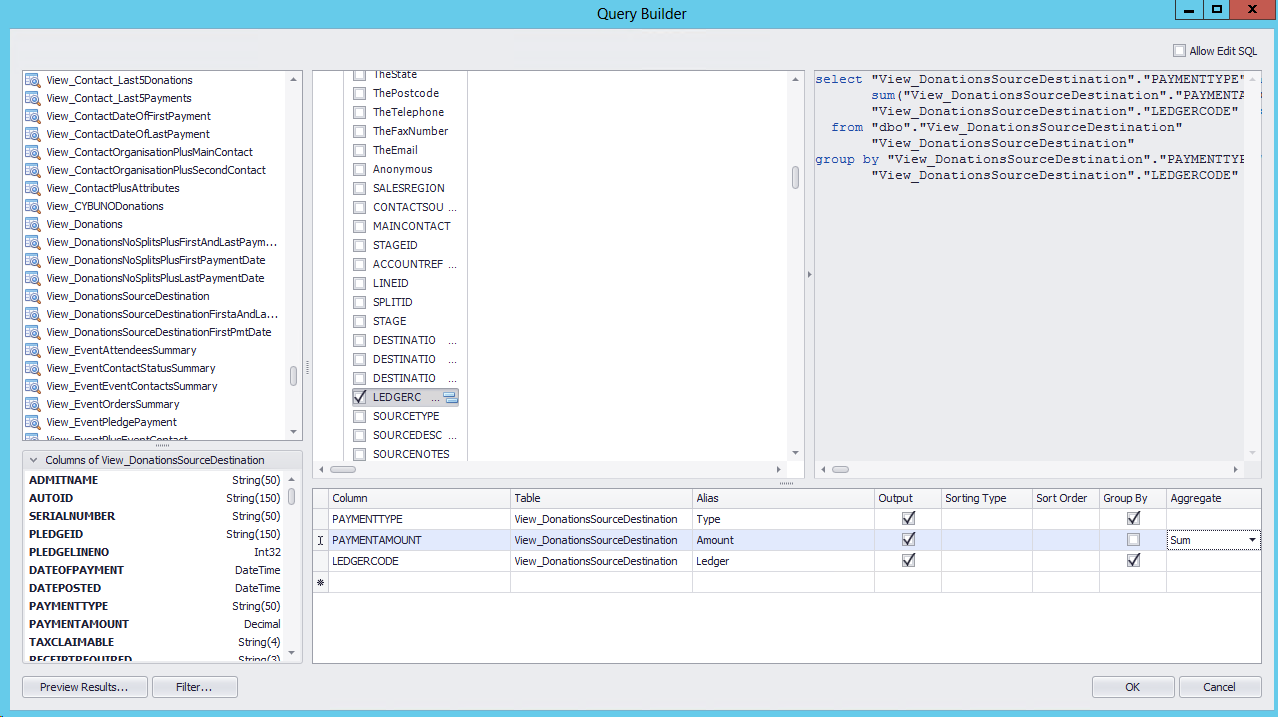Click the icon beside View_CYBUNODonations
This screenshot has height=717, width=1278.
(32, 206)
